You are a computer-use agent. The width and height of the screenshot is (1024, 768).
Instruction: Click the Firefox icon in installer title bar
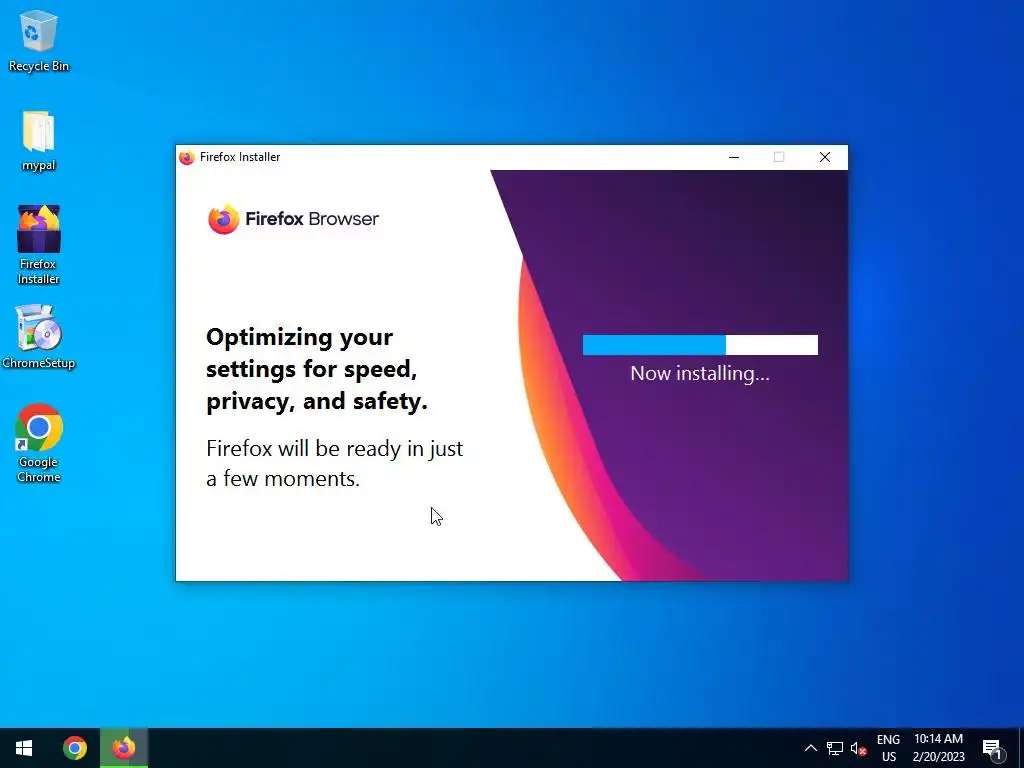tap(187, 157)
